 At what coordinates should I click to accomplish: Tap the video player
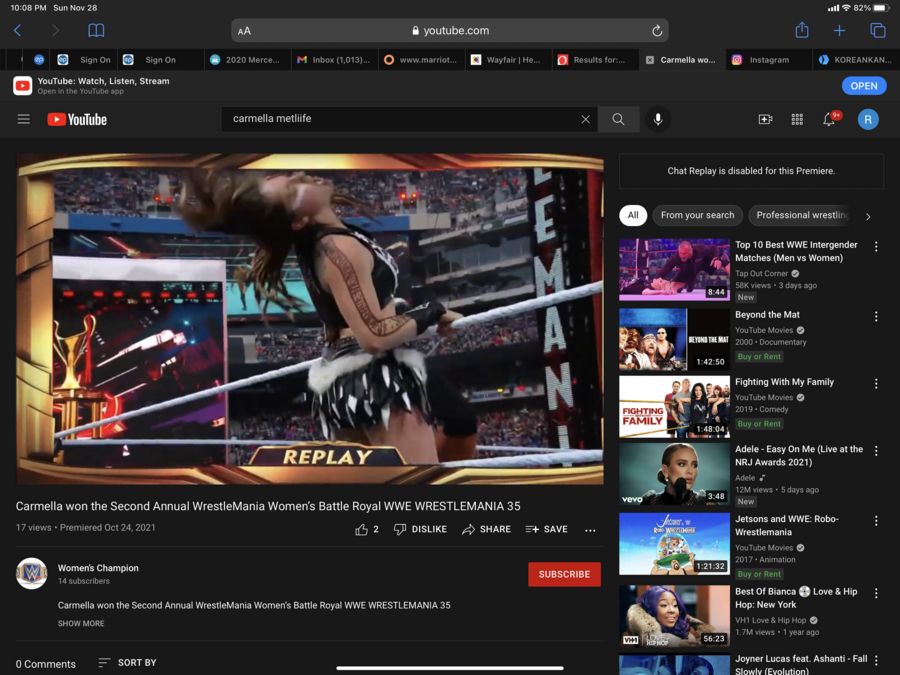[310, 319]
